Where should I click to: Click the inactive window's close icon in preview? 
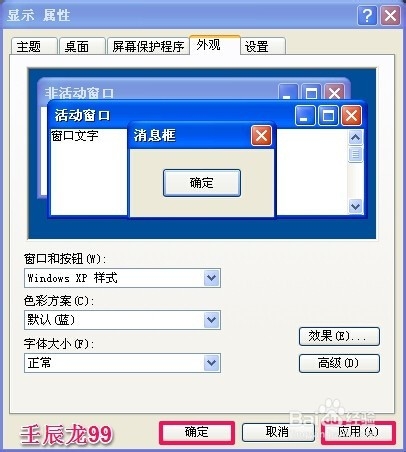click(334, 93)
